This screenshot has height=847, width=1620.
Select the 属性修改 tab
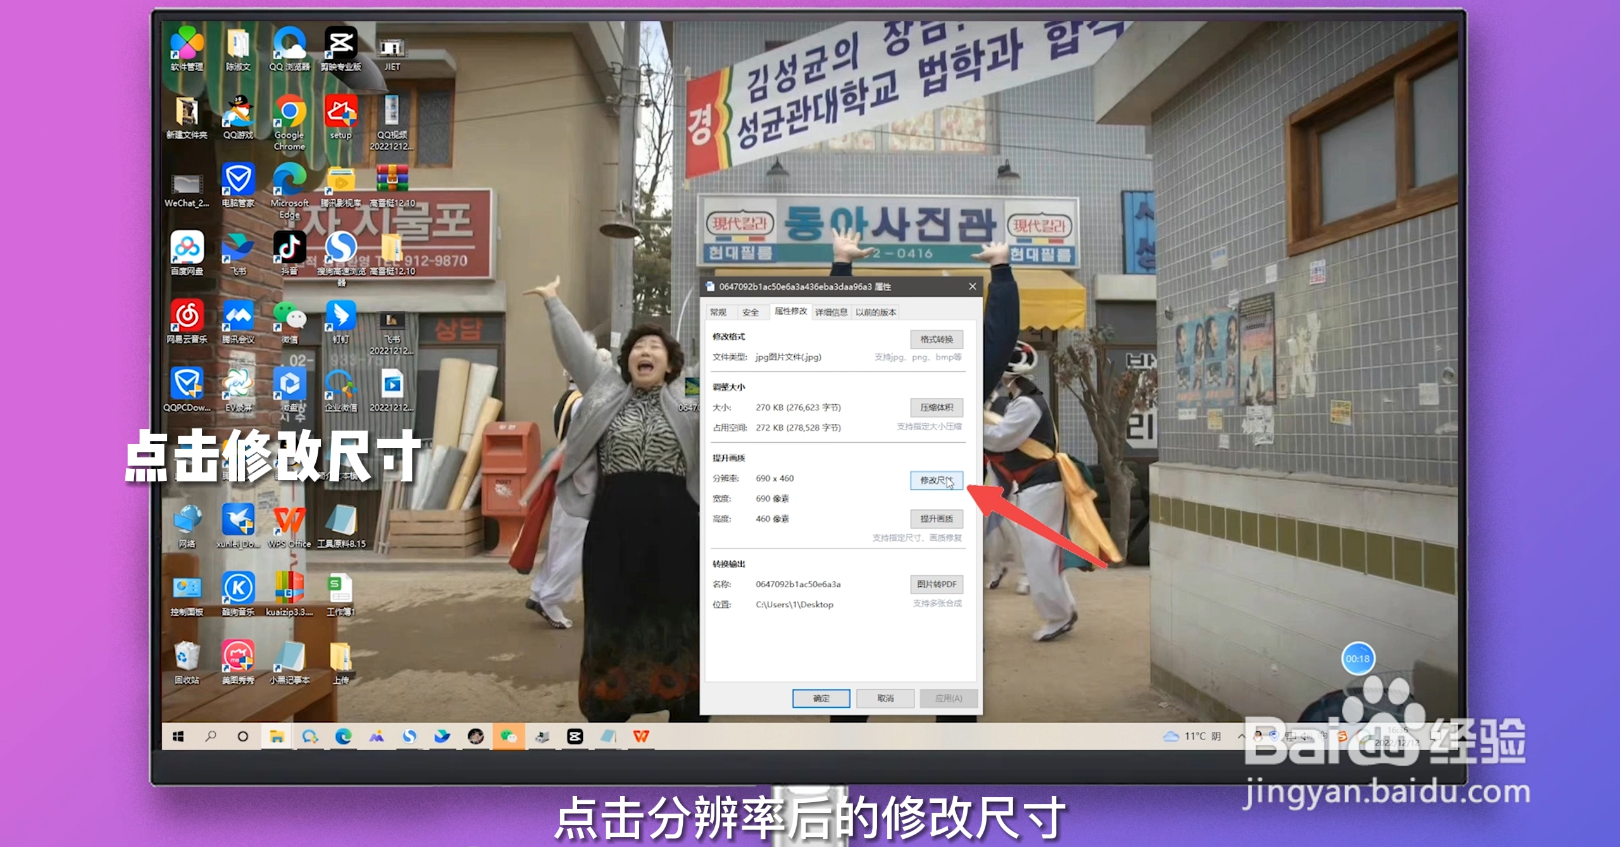790,311
